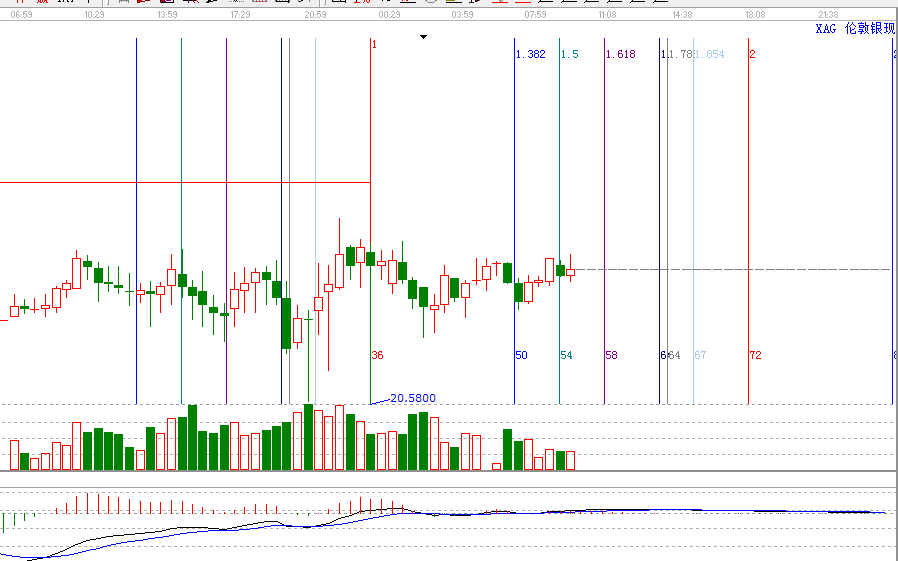Screen dimensions: 898x561
Task: Click the teal bar count label 54
Action: (x=566, y=355)
